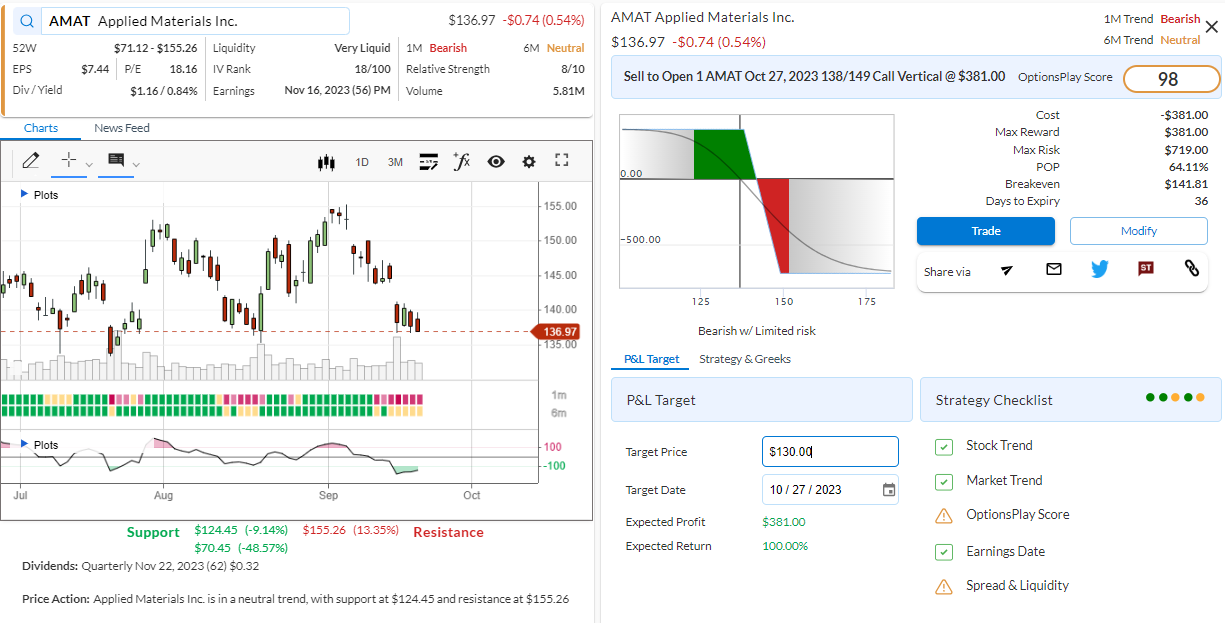Click the Volume 5.81M value
This screenshot has width=1225, height=623.
point(569,91)
